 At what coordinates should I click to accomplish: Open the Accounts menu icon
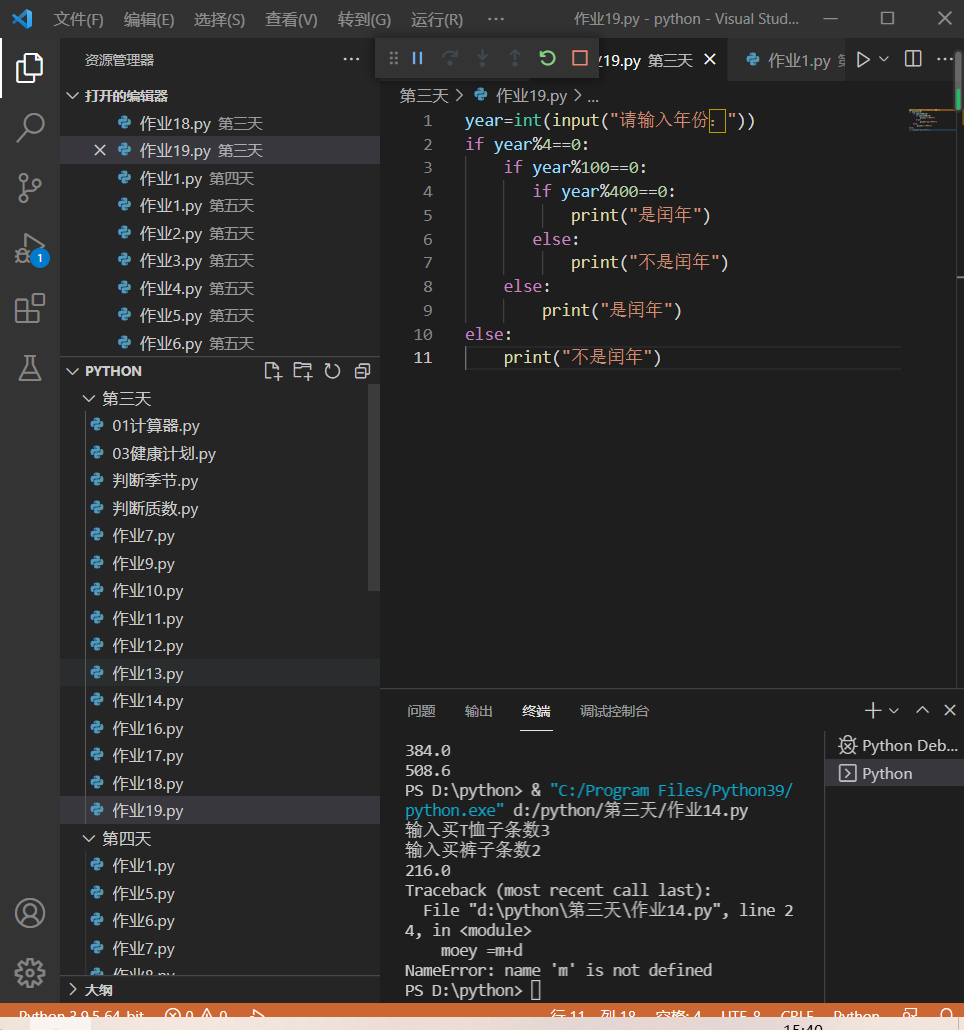click(30, 913)
